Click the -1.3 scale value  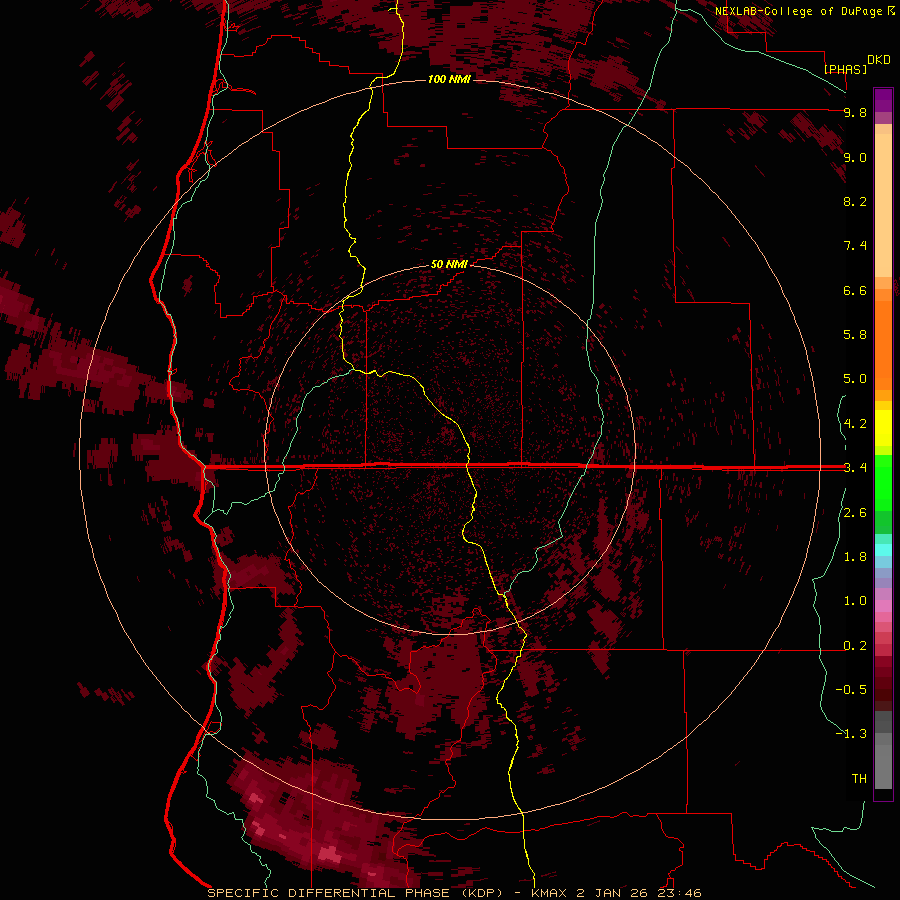[851, 734]
